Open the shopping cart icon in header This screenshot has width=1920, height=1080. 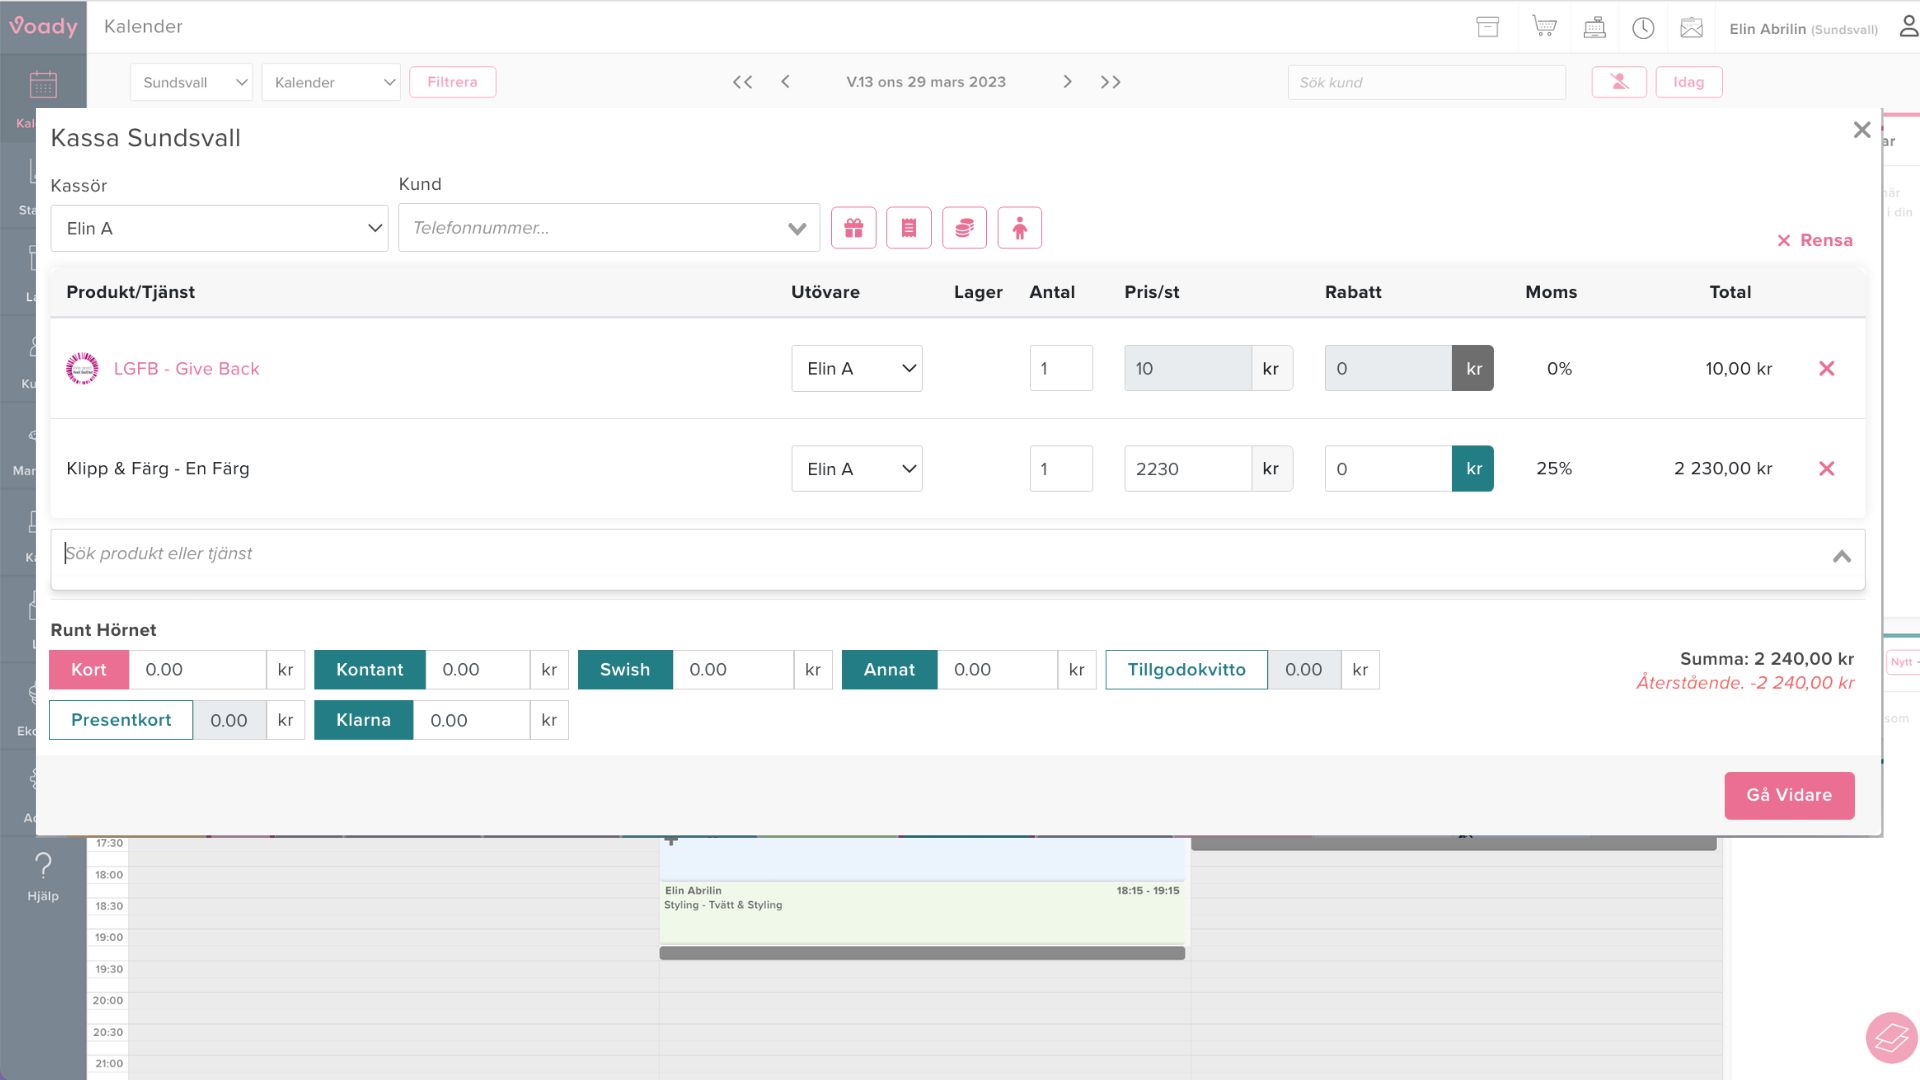click(x=1543, y=27)
